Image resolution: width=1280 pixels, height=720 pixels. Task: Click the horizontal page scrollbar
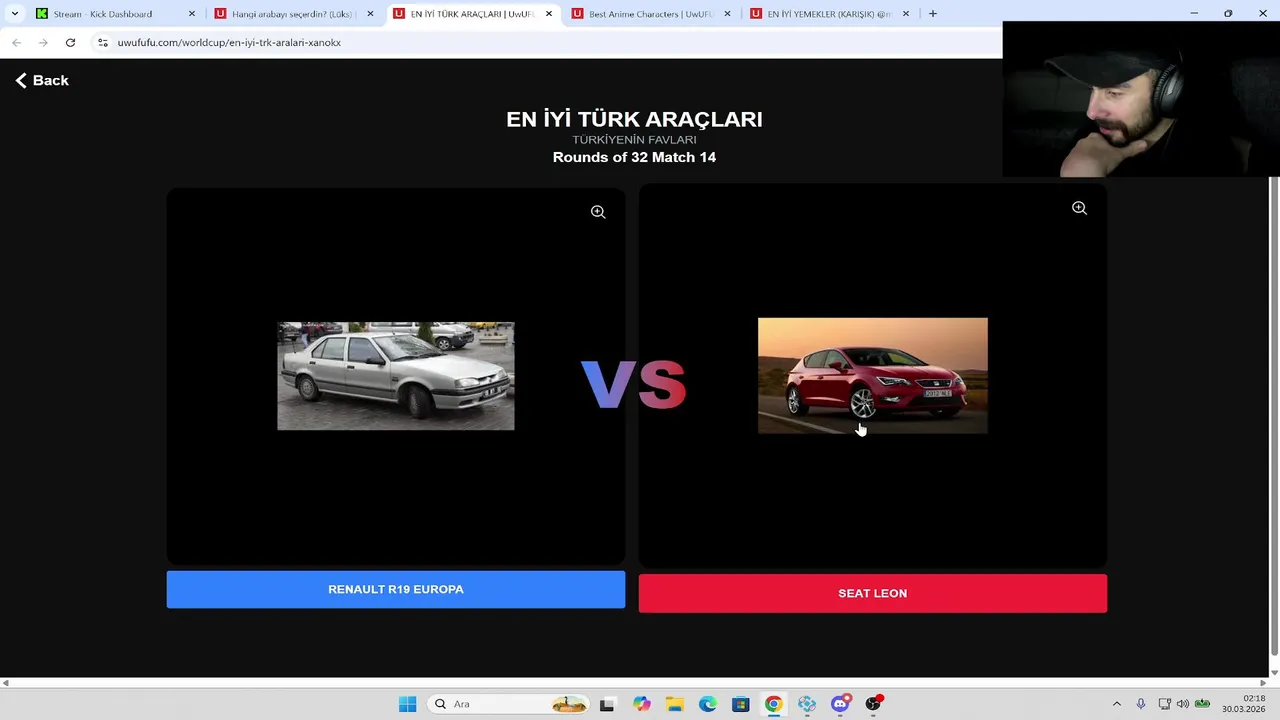[634, 683]
